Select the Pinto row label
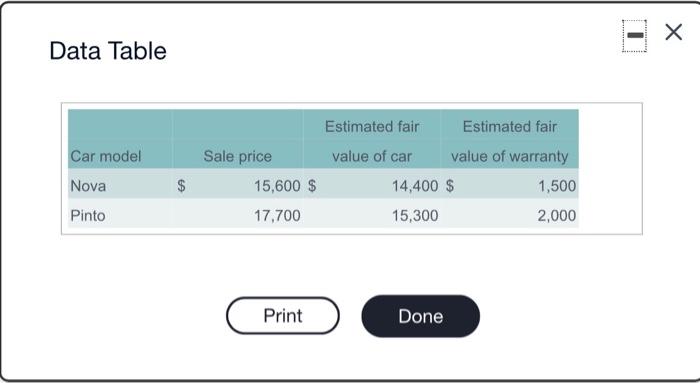The height and width of the screenshot is (383, 700). (x=88, y=216)
